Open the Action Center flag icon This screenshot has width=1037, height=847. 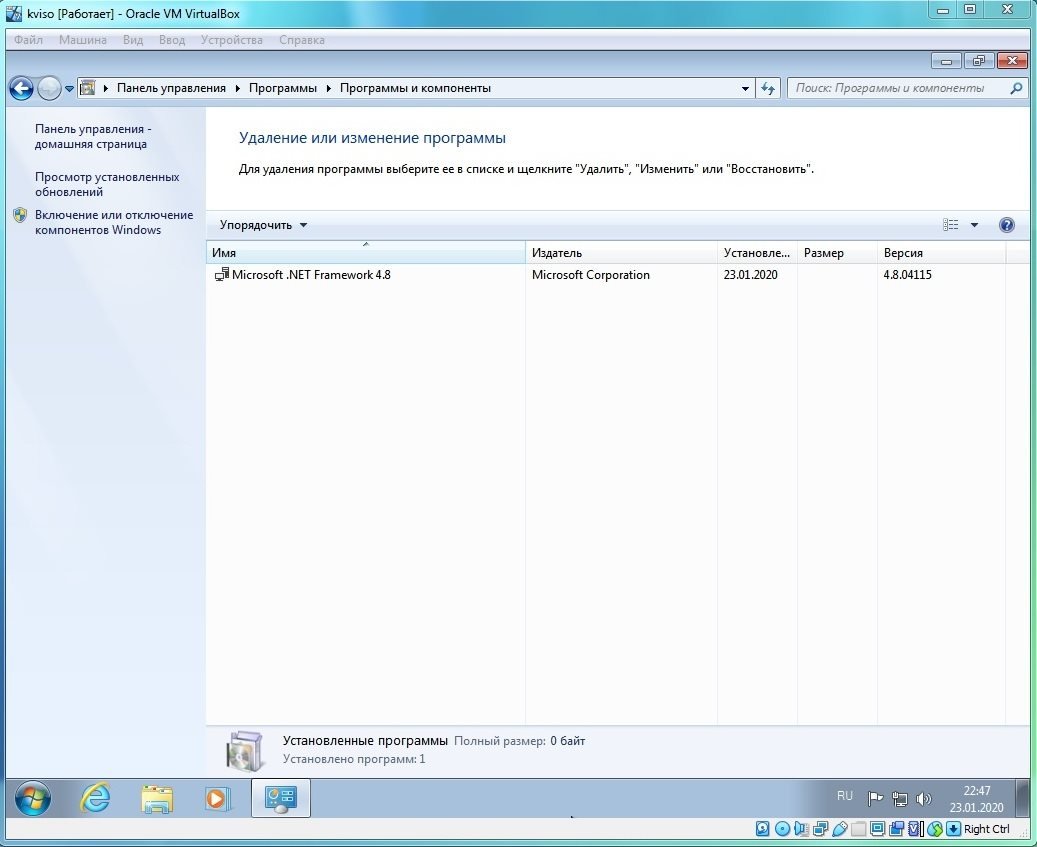click(x=875, y=799)
